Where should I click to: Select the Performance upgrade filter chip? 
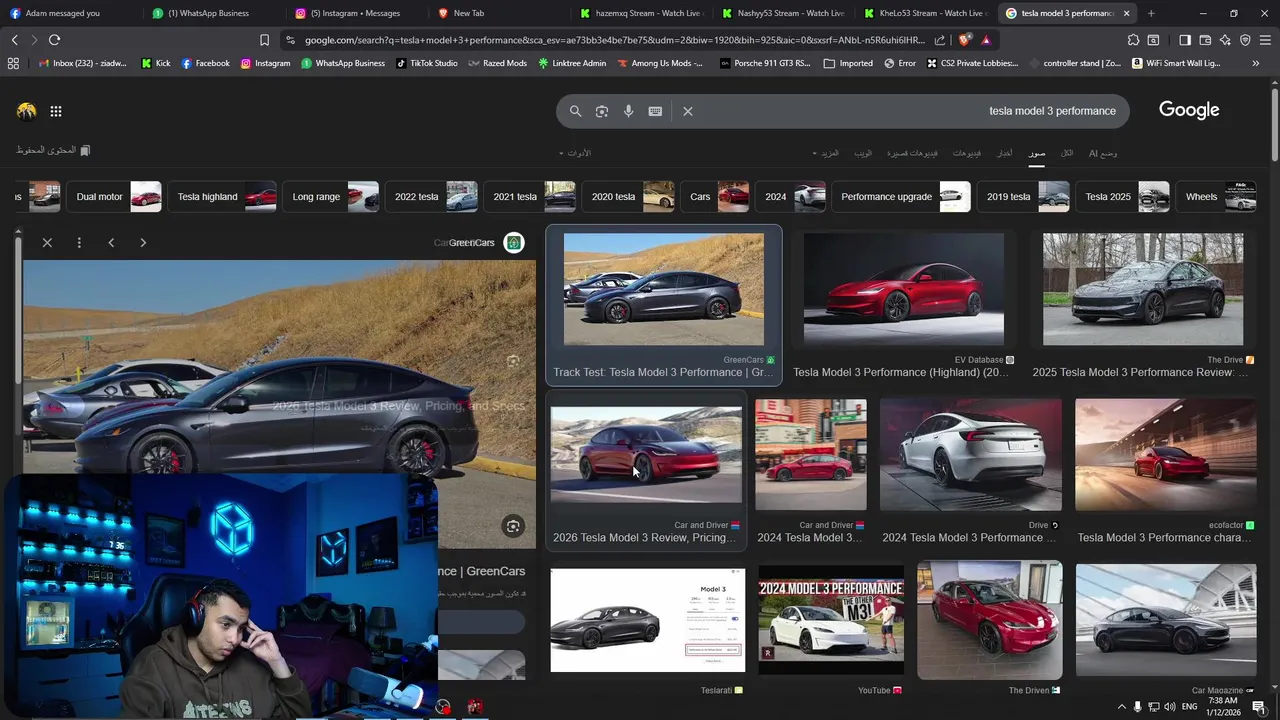901,197
